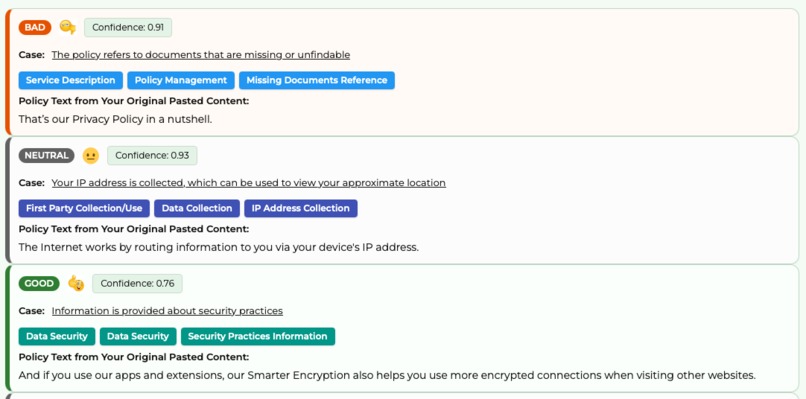
Task: Click text 'That's our Privacy Policy in a nutshell.'
Action: [115, 119]
